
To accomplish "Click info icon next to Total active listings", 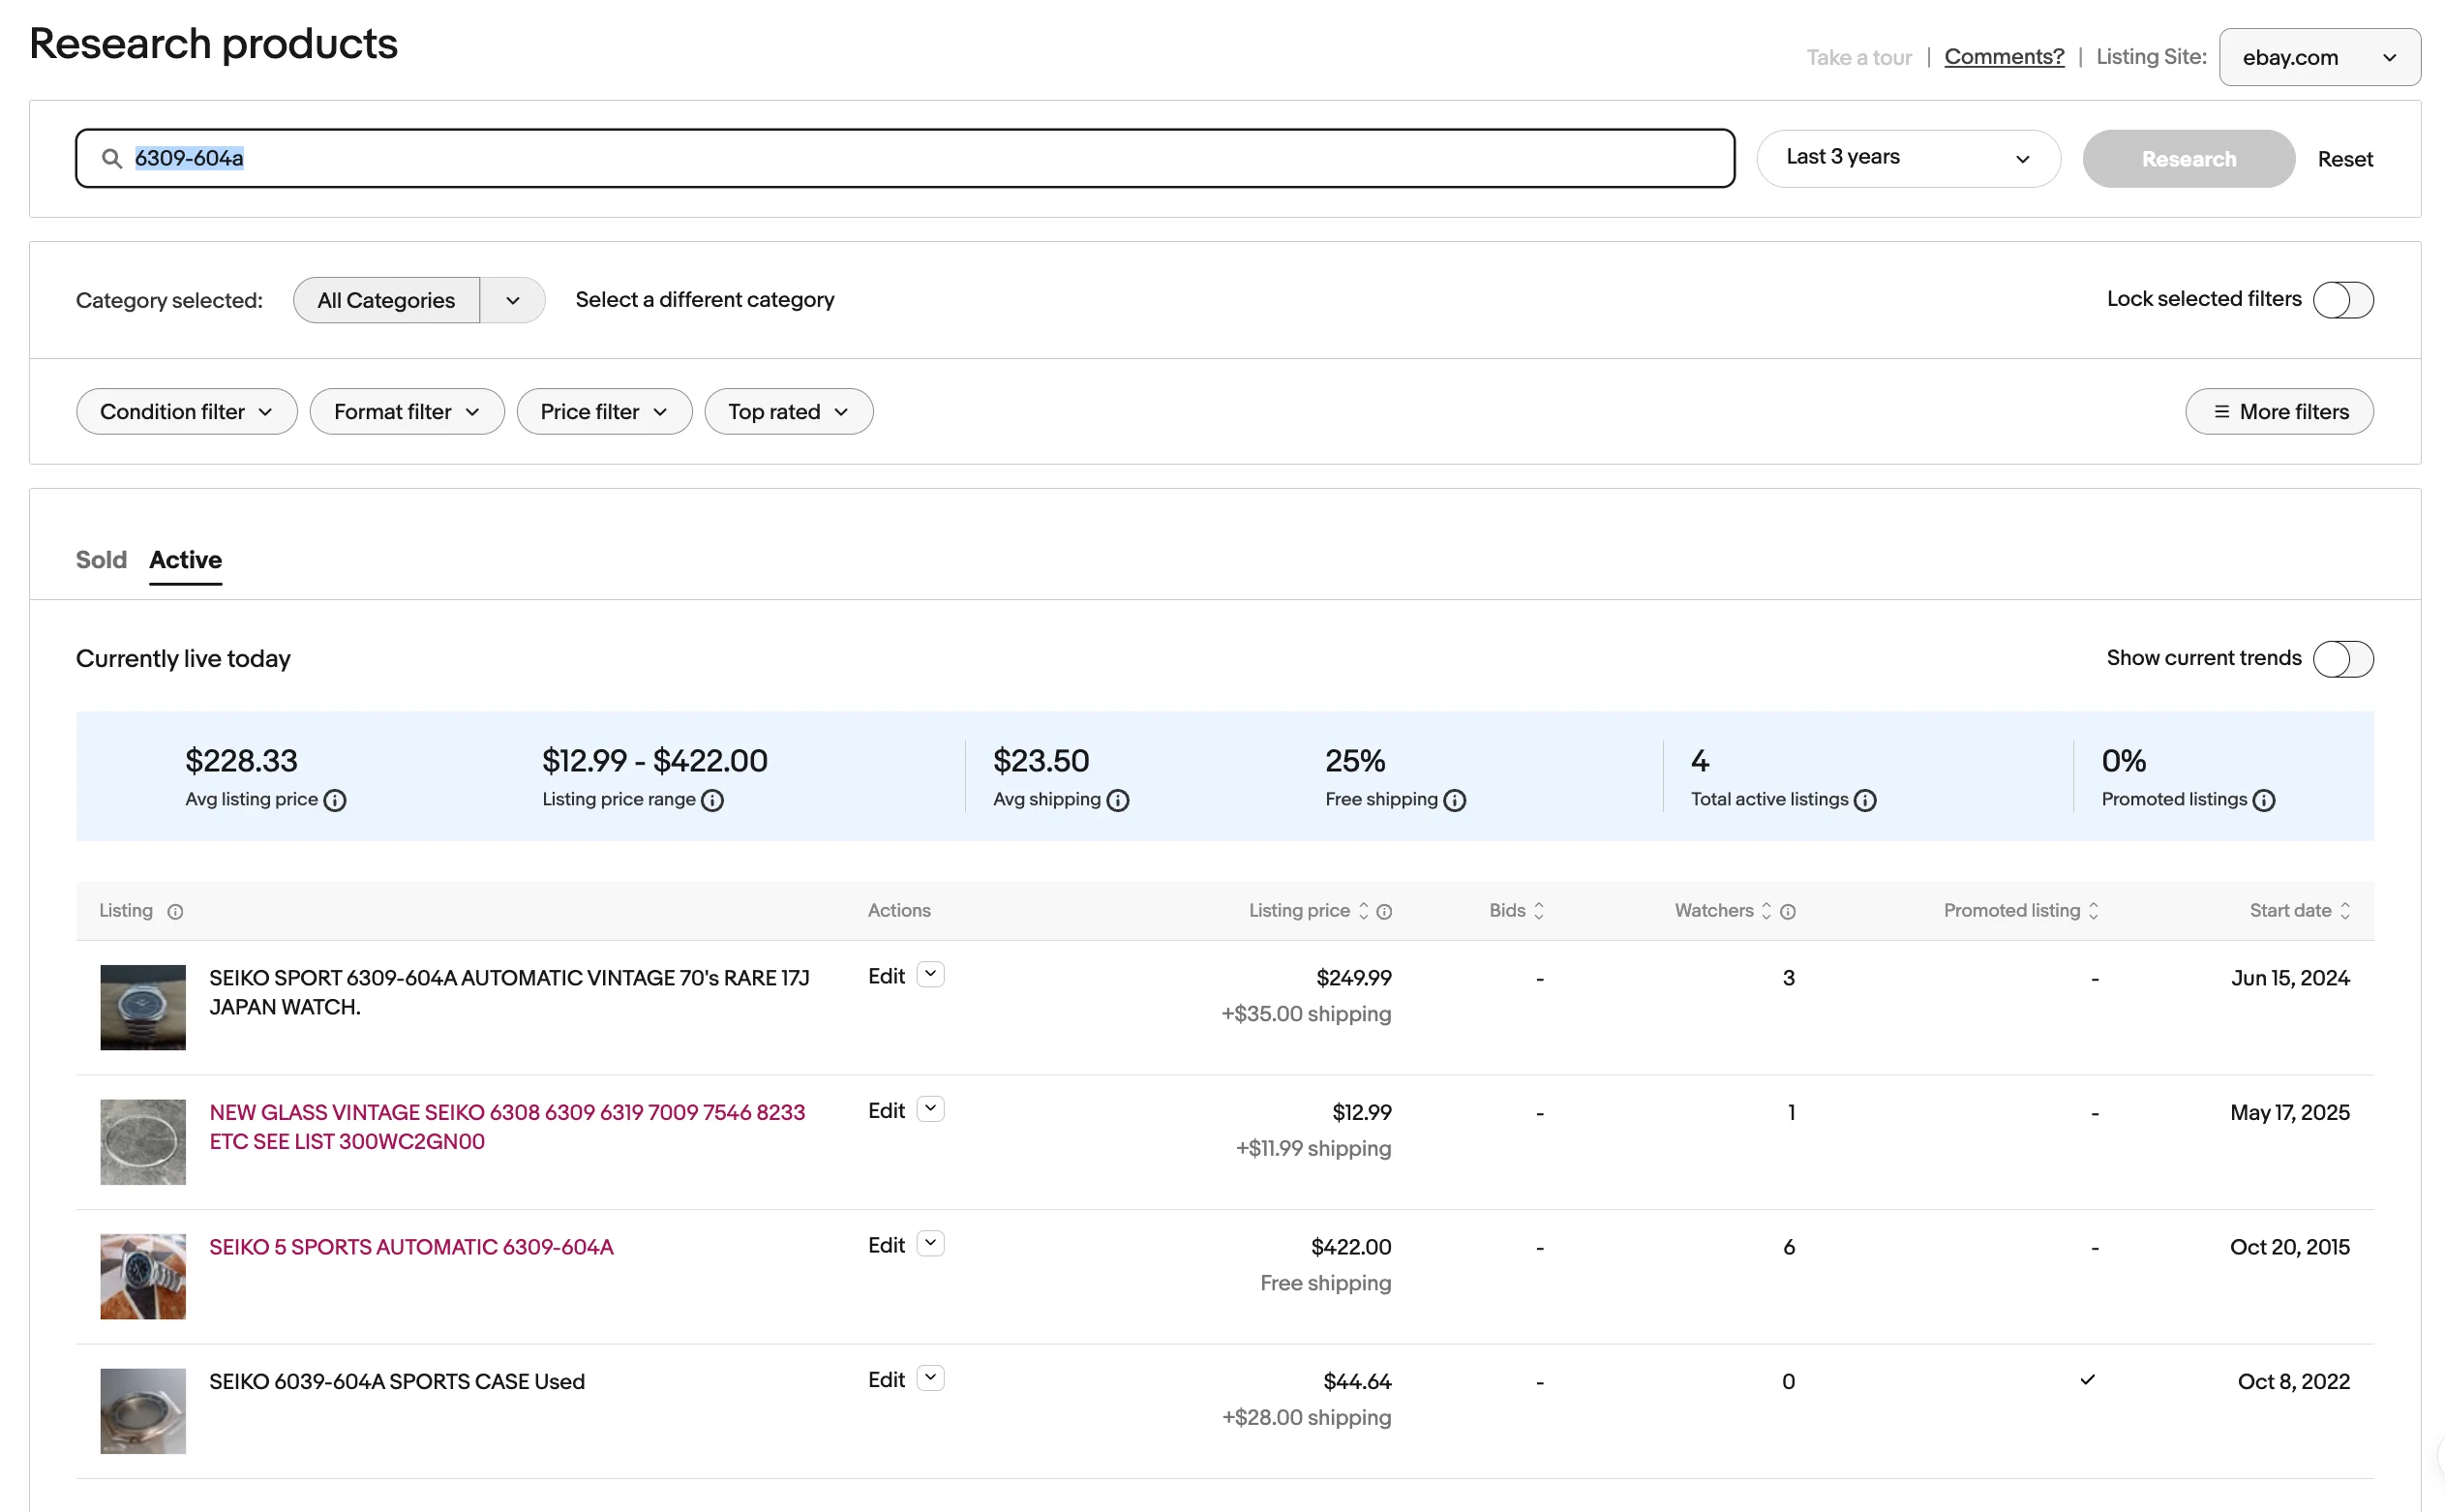I will coord(1864,800).
